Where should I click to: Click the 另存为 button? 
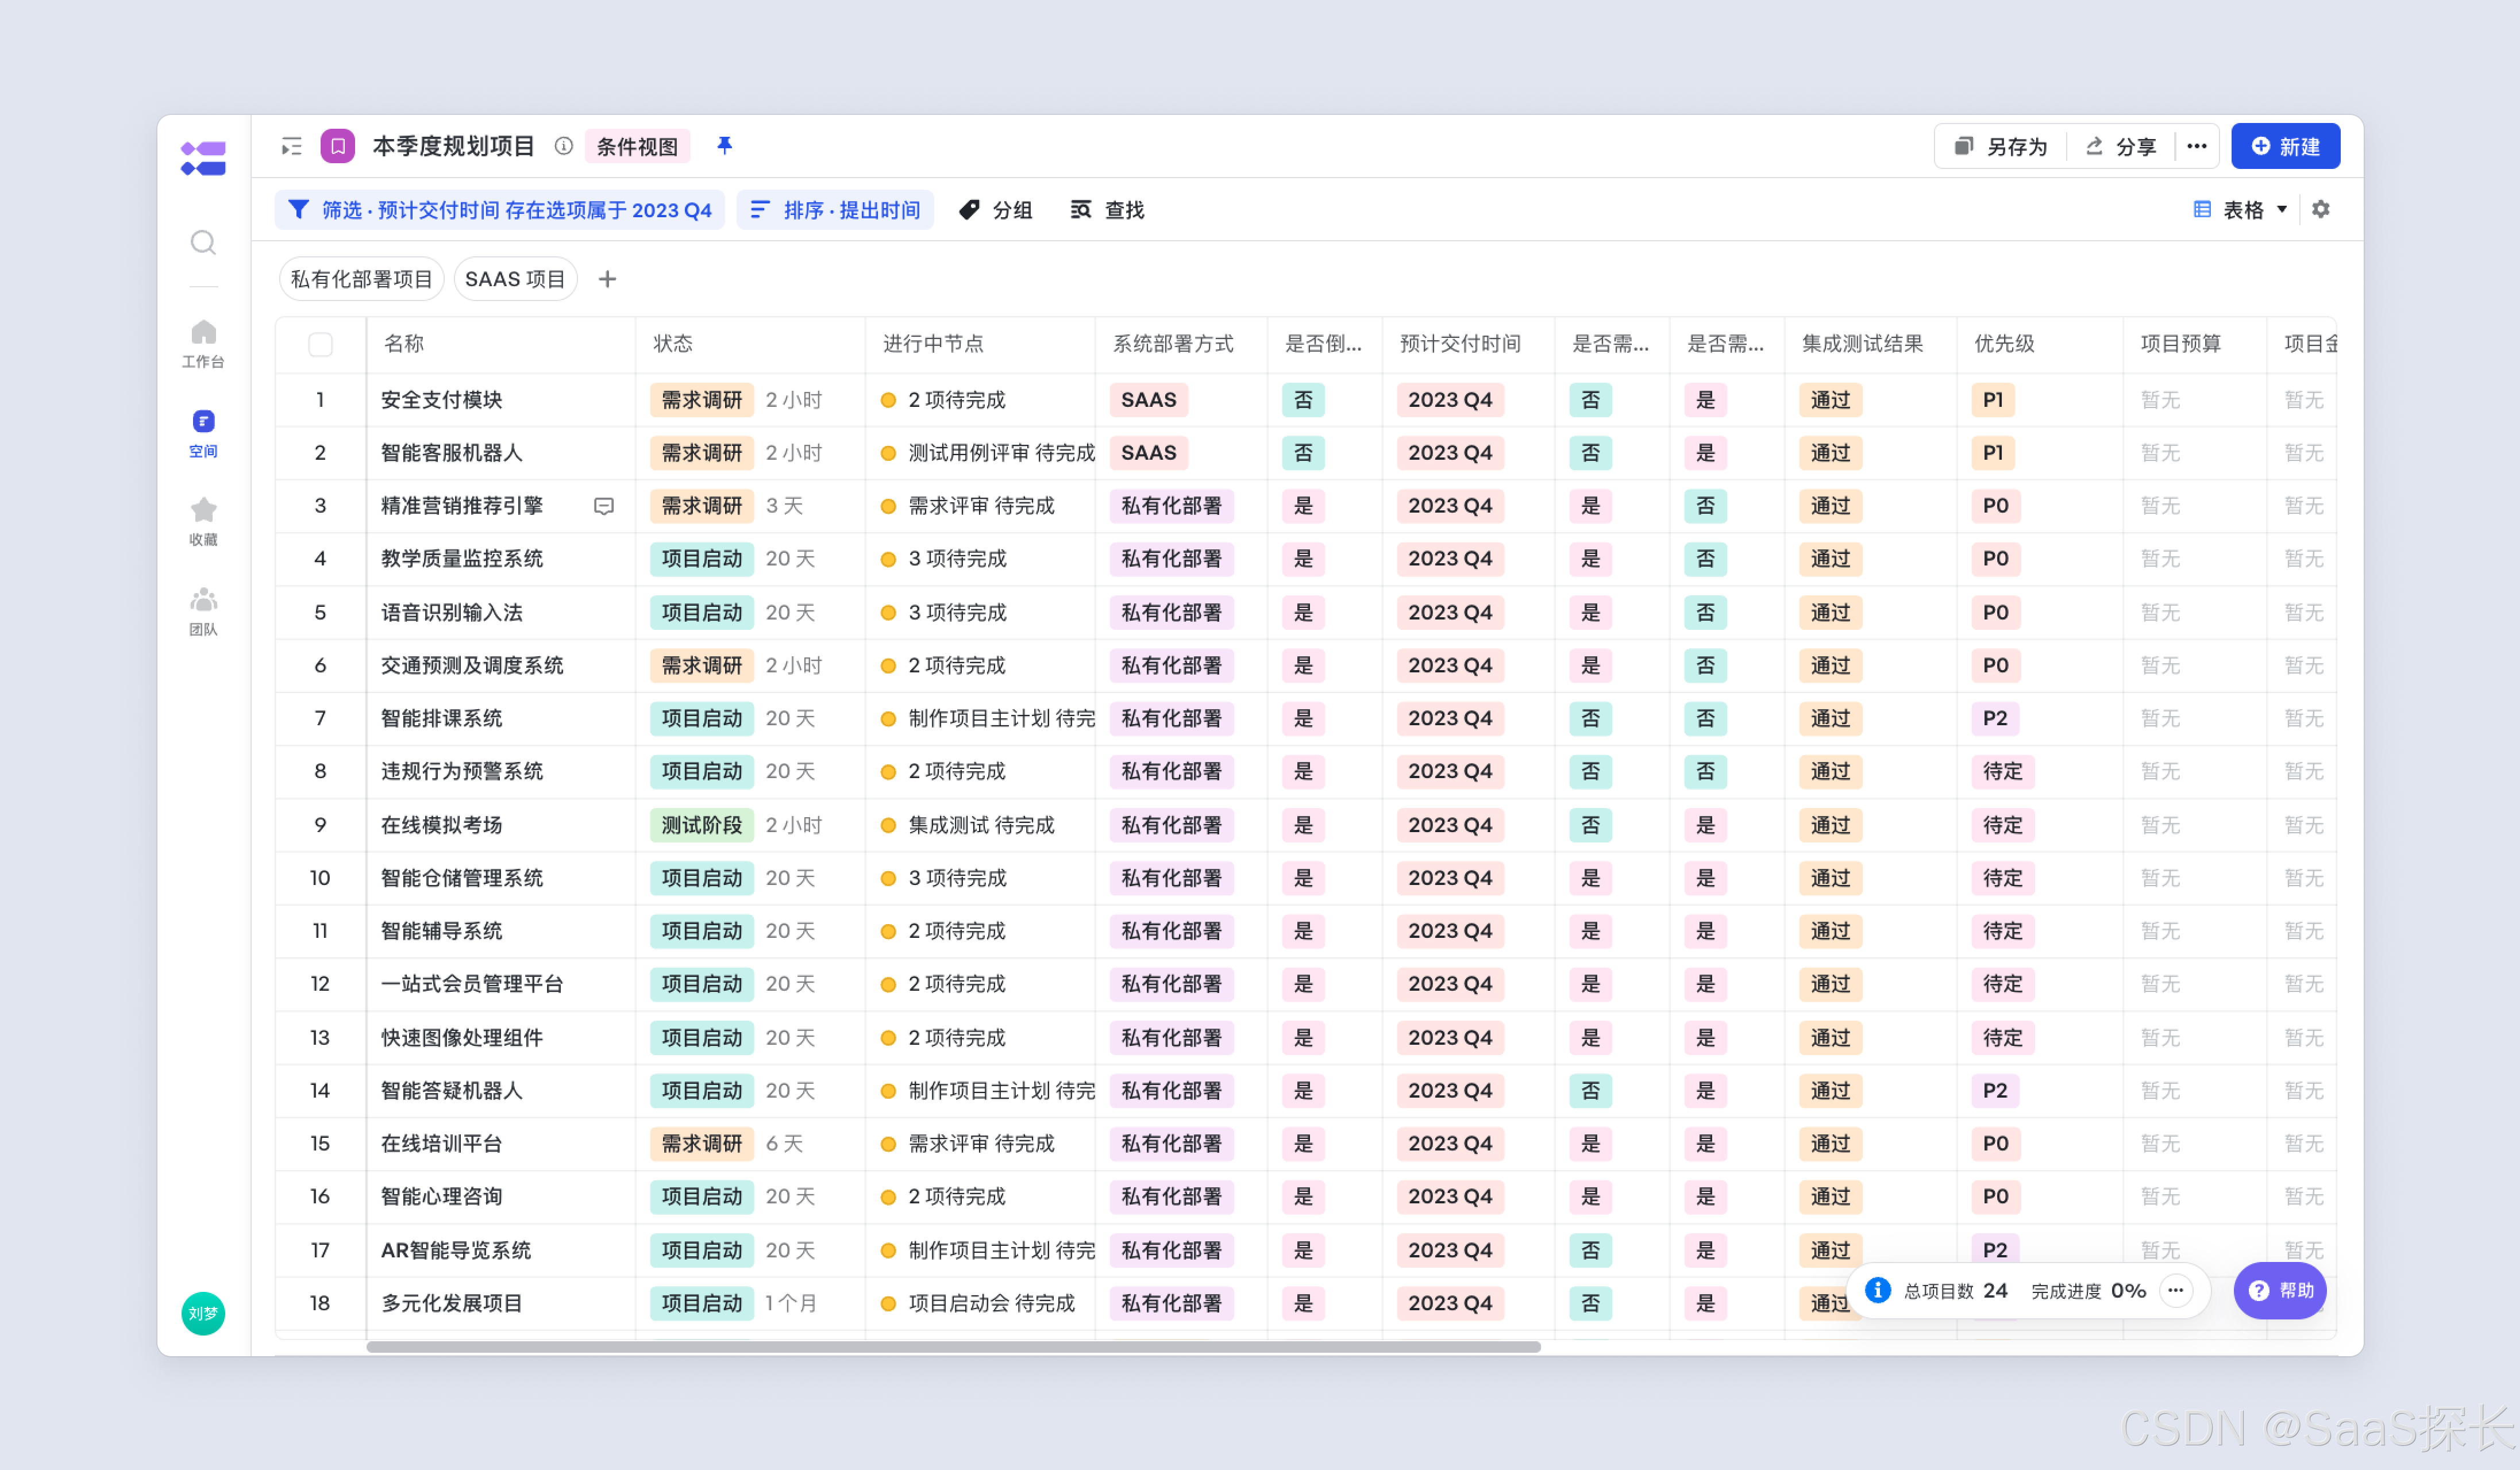2000,146
